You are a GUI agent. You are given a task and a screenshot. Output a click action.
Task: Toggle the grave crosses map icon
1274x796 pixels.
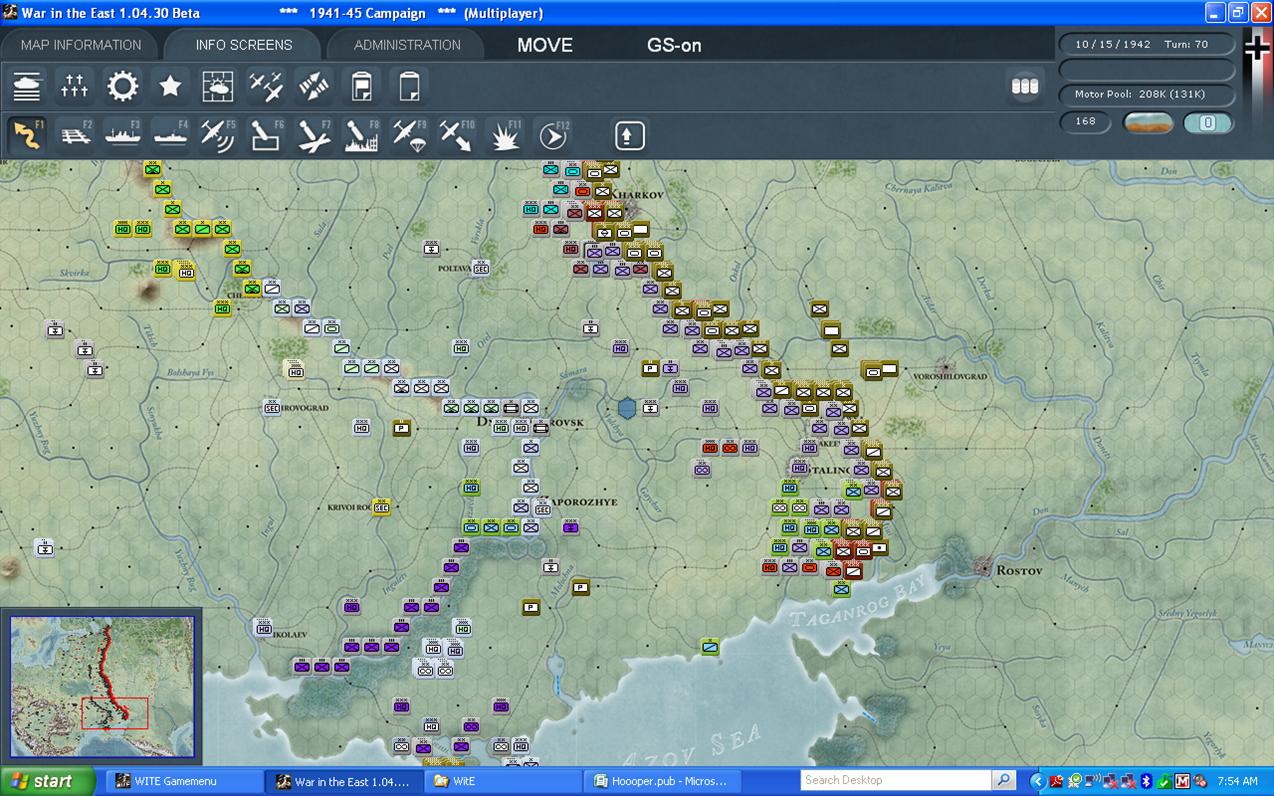tap(75, 87)
